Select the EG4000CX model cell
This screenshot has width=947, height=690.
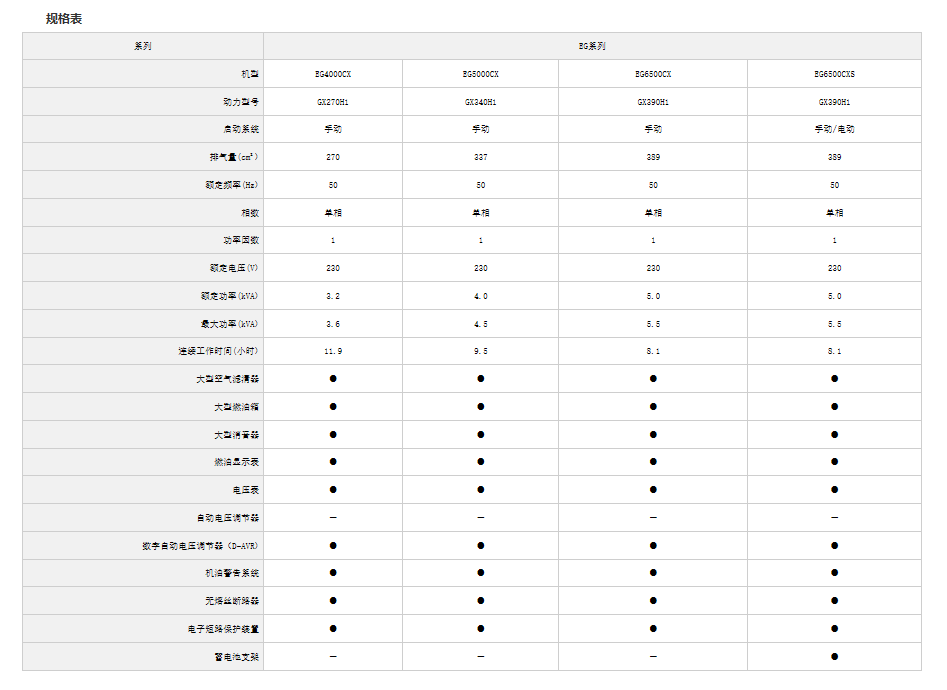tap(333, 74)
